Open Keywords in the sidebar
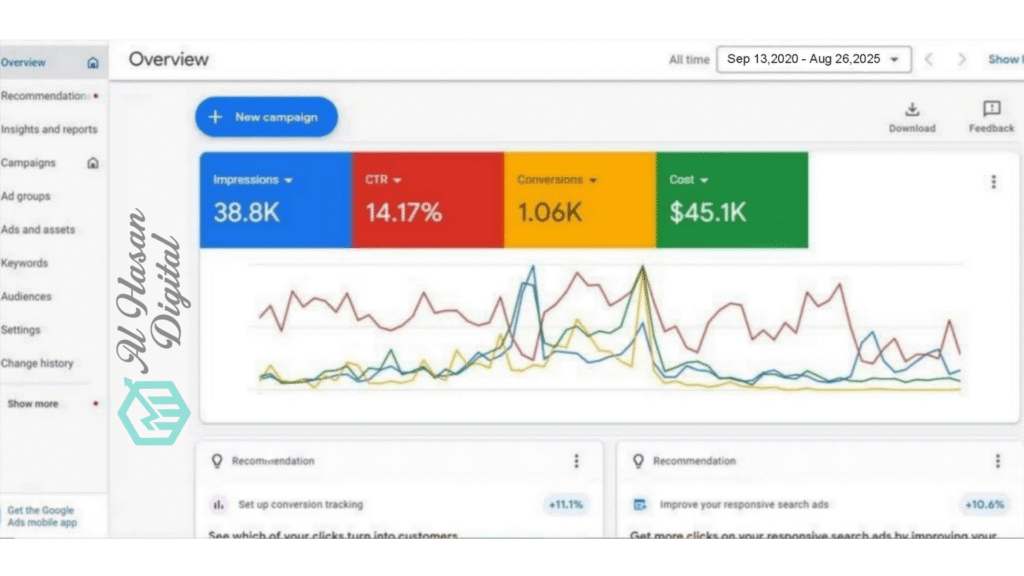1024x576 pixels. (x=25, y=263)
